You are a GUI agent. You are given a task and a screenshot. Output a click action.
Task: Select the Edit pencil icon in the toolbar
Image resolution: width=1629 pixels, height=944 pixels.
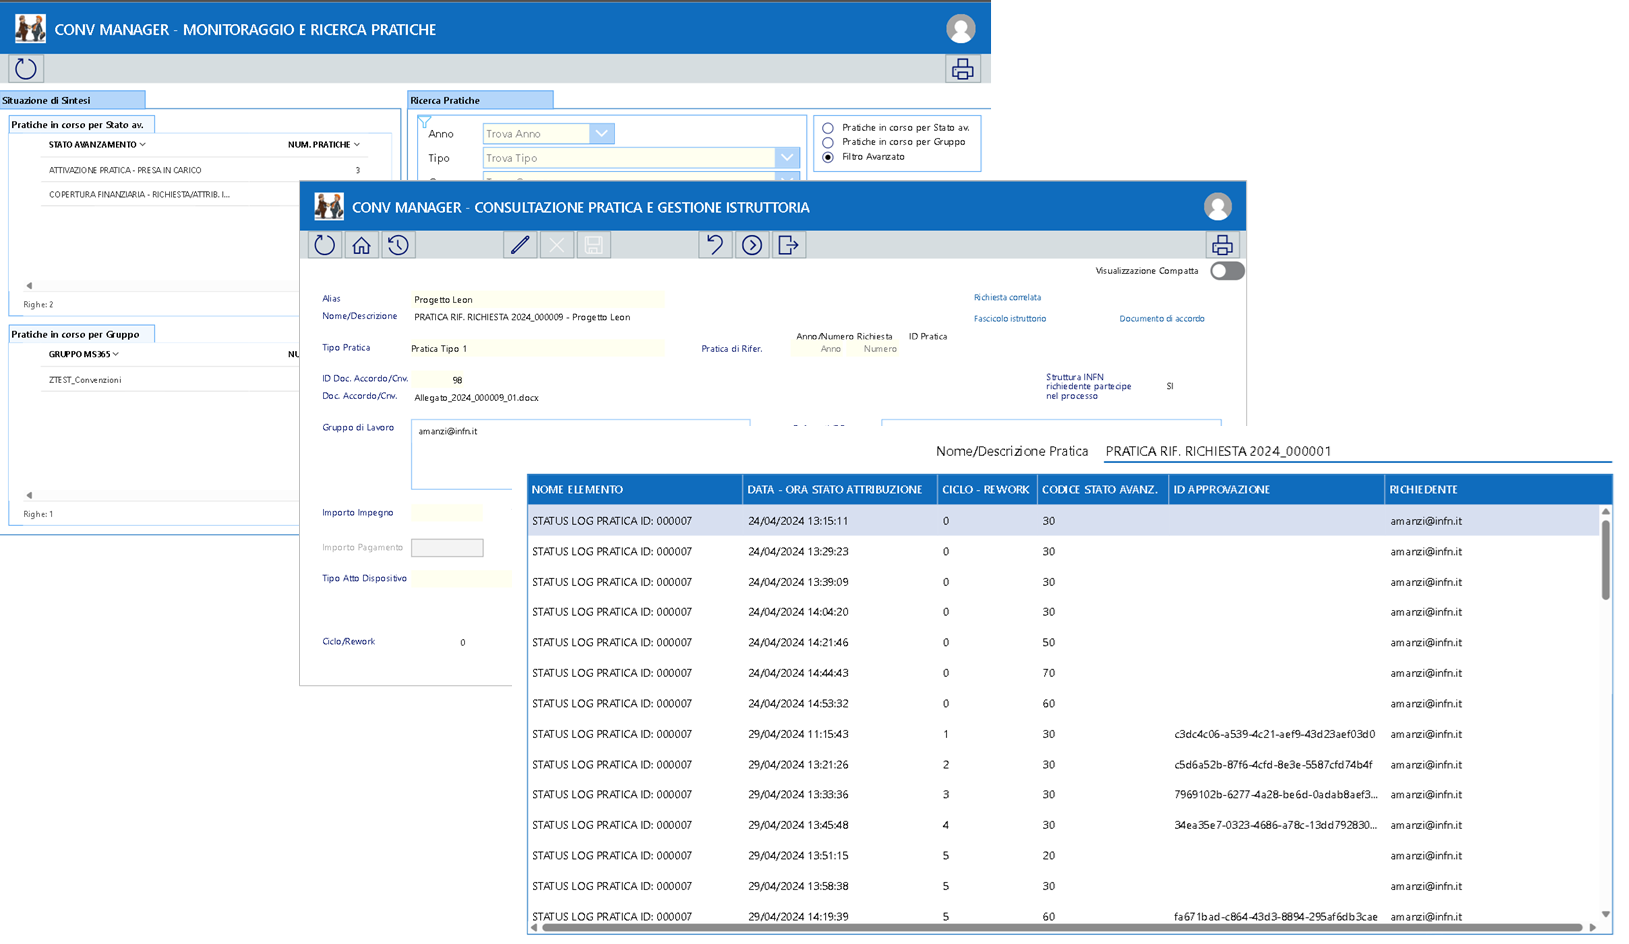[520, 244]
